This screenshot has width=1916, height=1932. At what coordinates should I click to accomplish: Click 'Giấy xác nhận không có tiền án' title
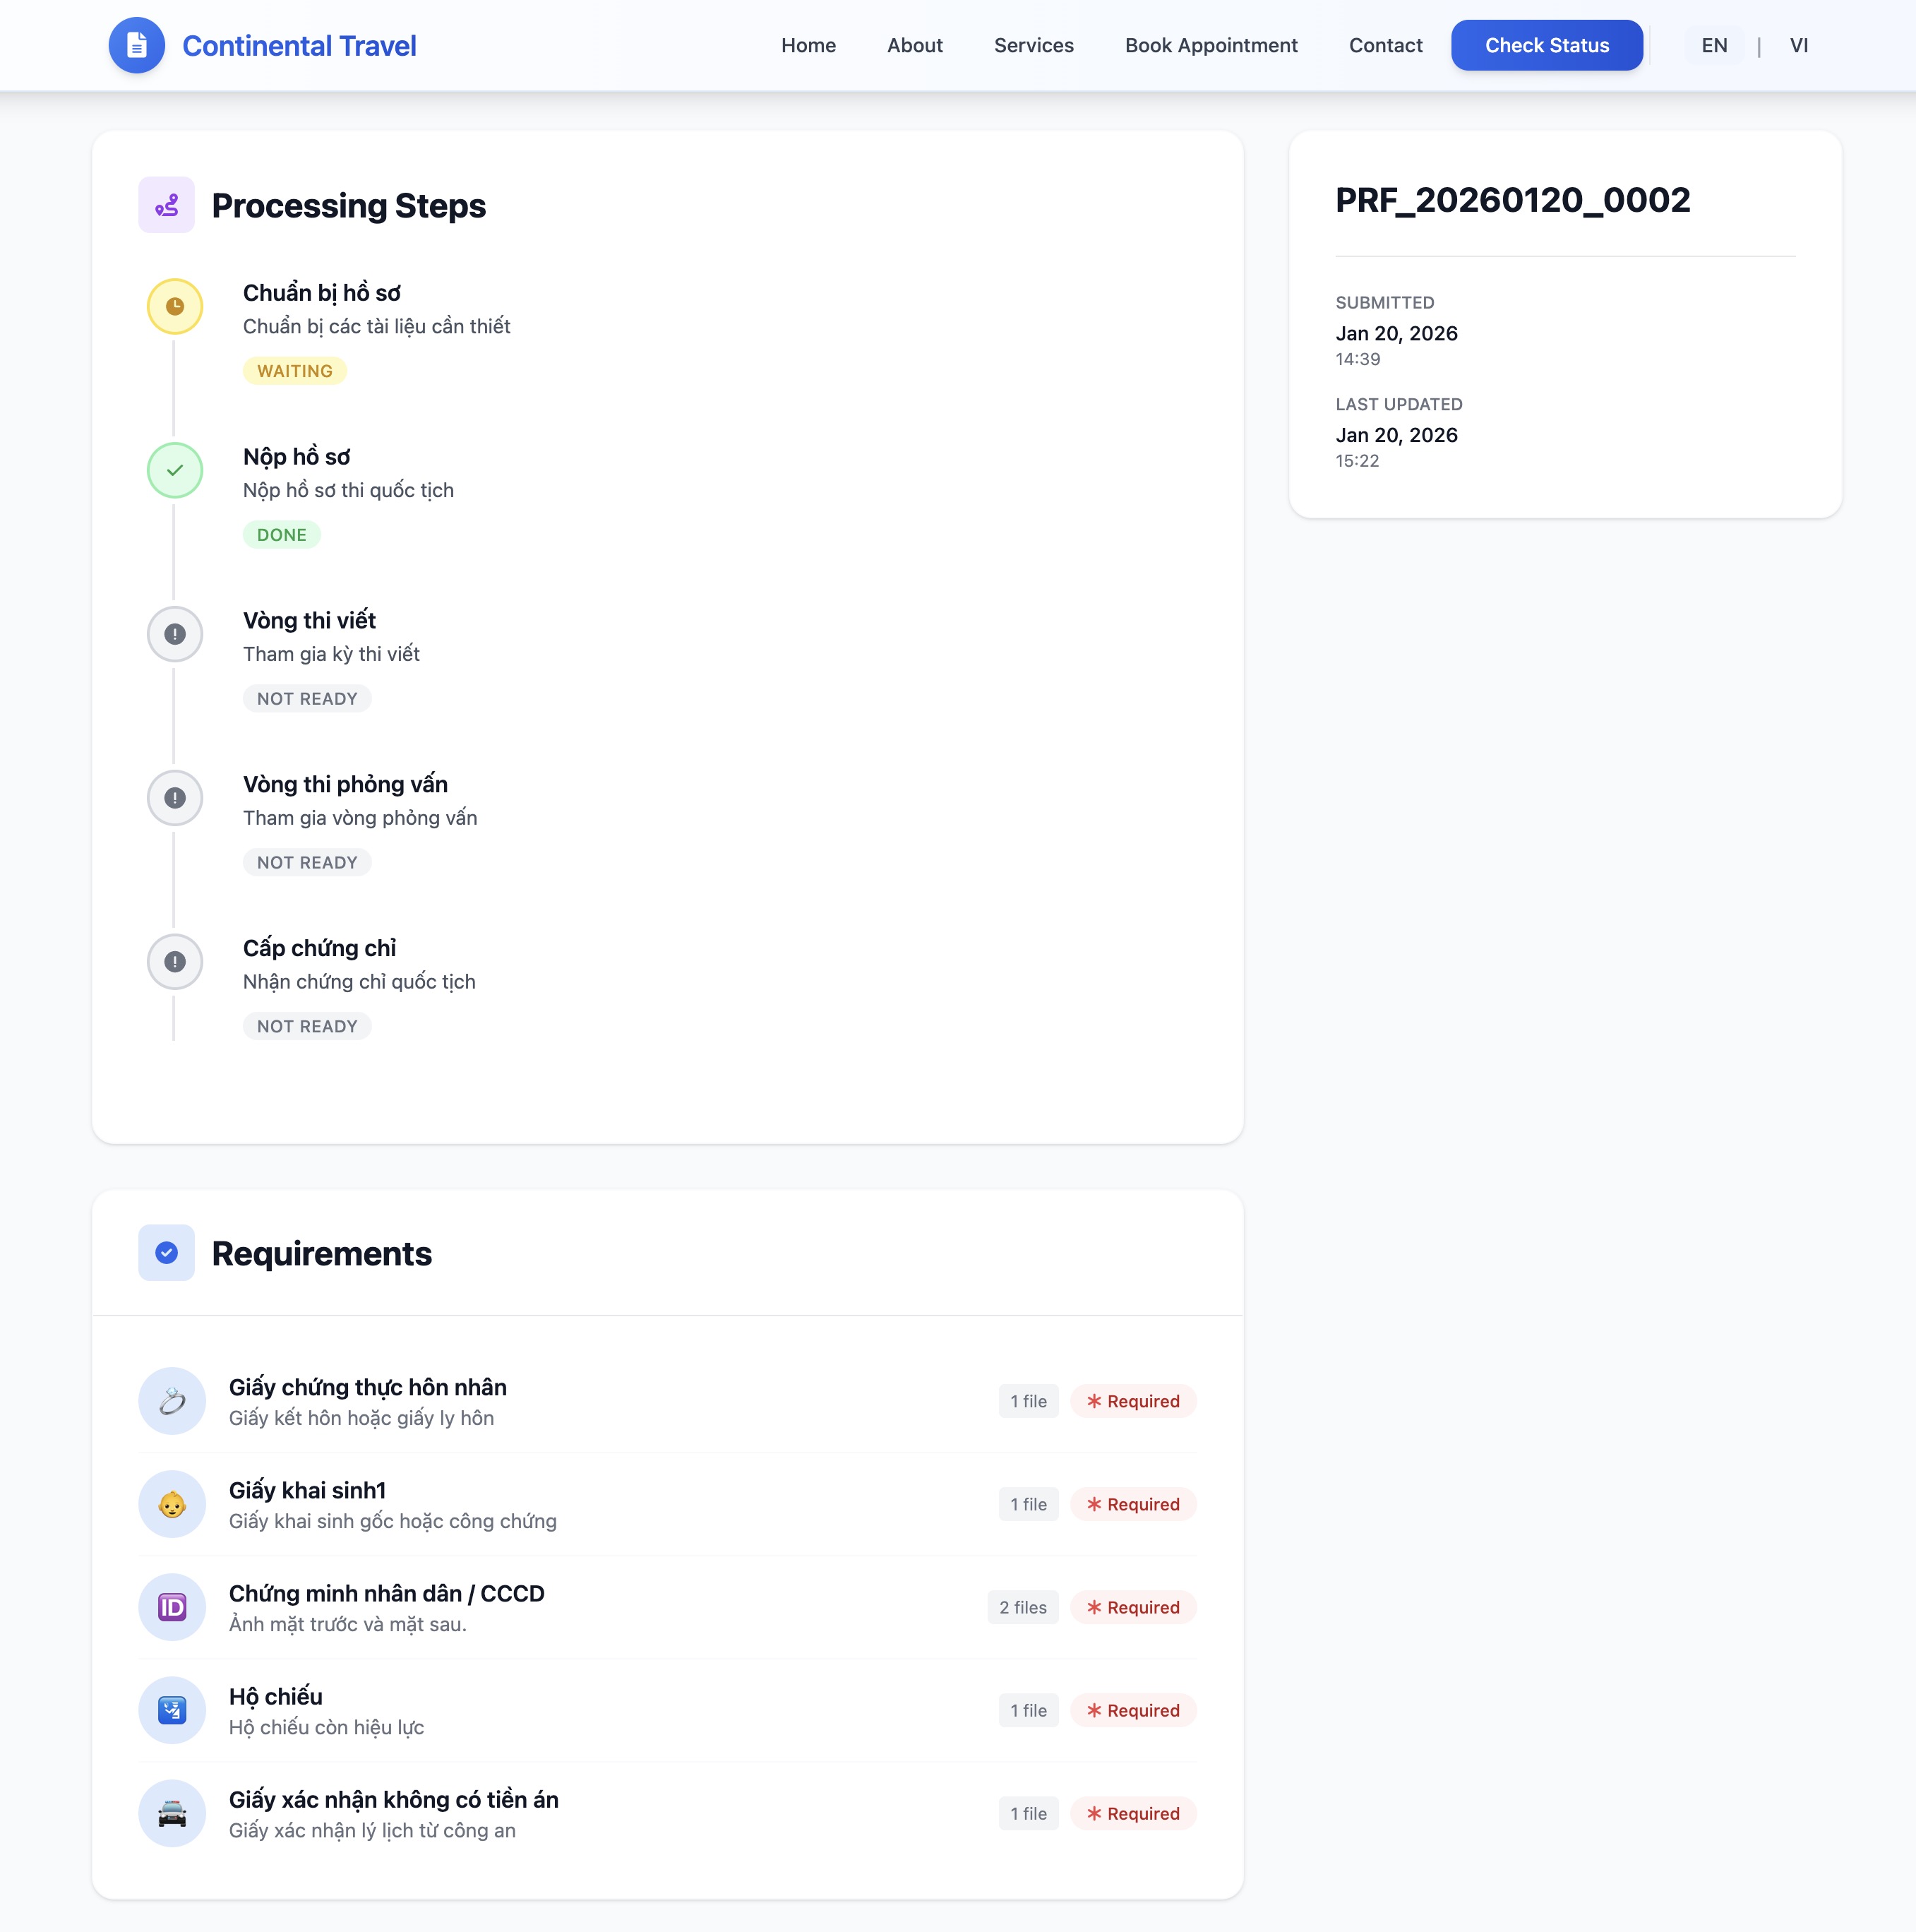[x=394, y=1799]
